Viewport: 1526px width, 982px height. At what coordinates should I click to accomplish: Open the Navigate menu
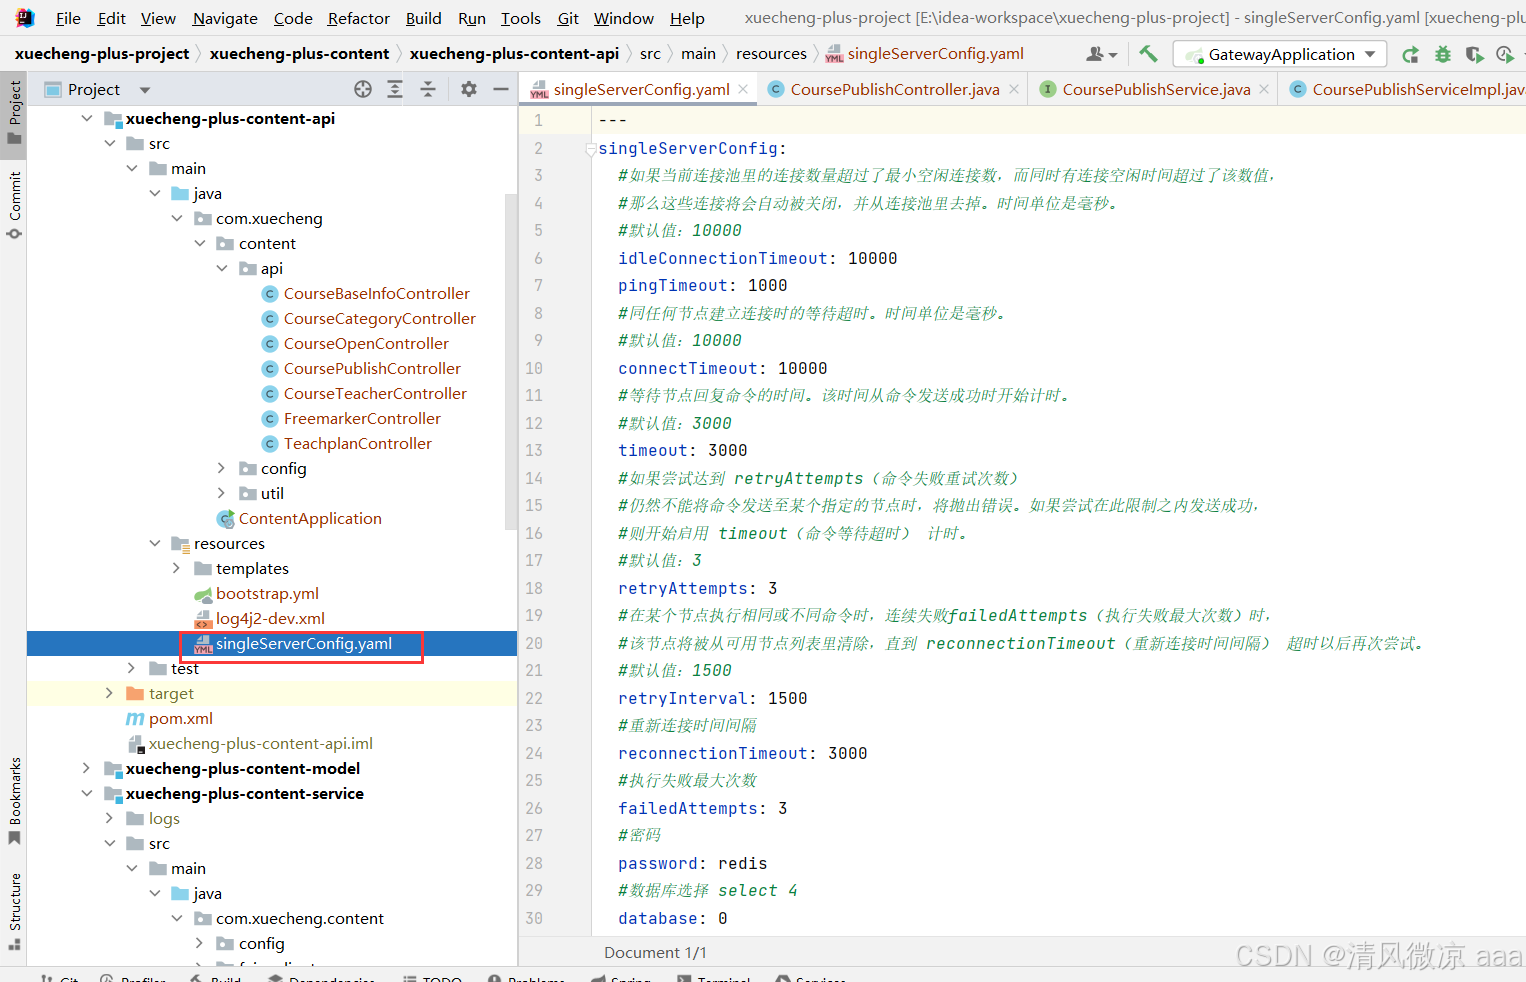[x=225, y=18]
